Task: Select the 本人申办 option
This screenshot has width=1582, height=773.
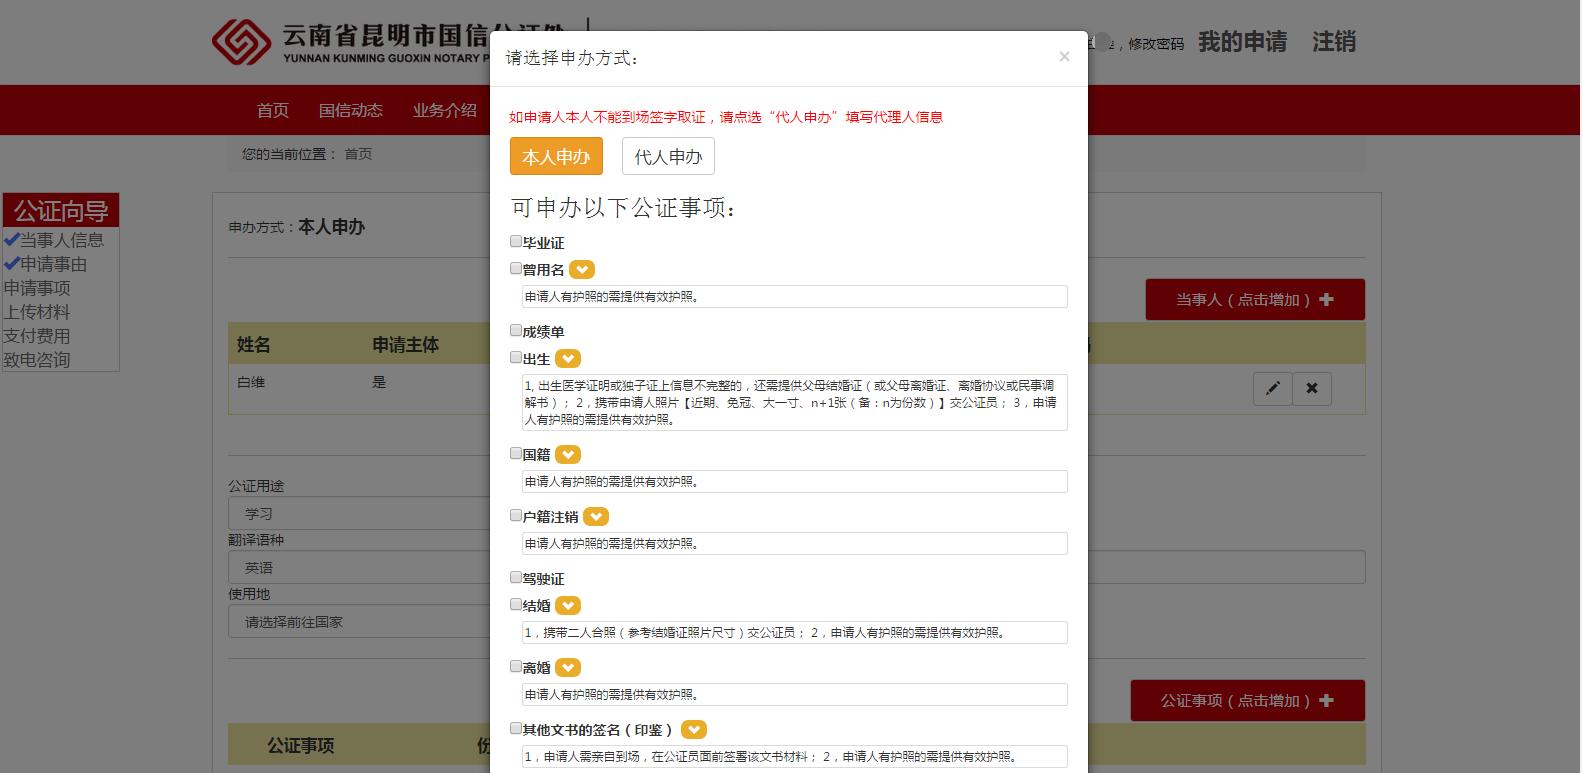Action: pos(556,157)
